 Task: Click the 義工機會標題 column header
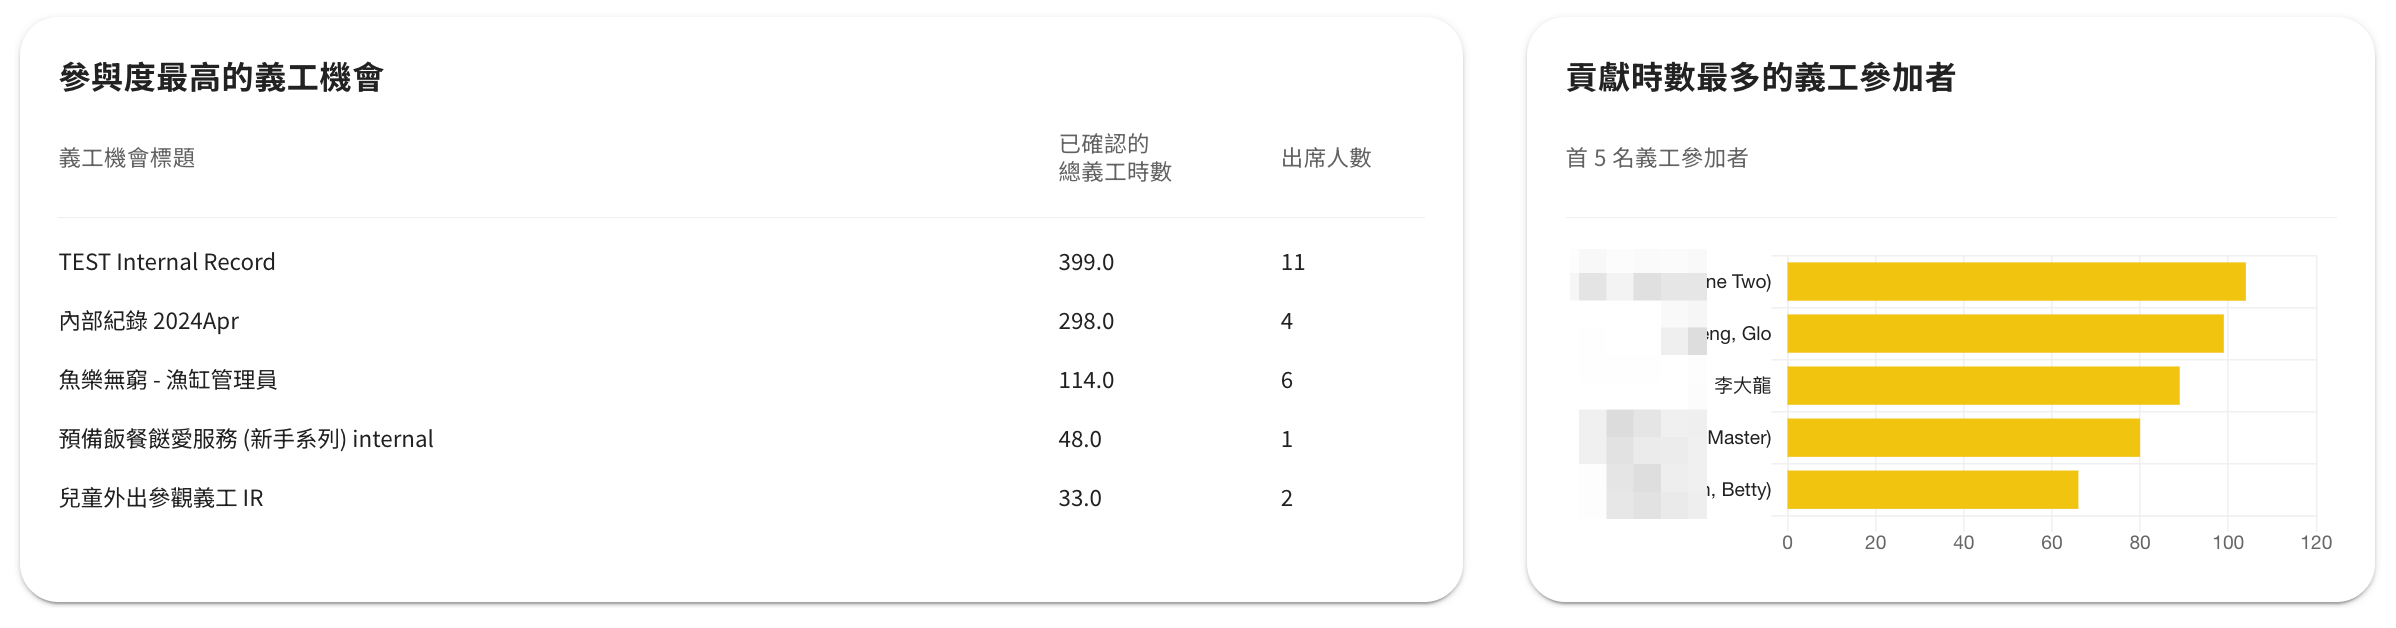click(x=127, y=158)
